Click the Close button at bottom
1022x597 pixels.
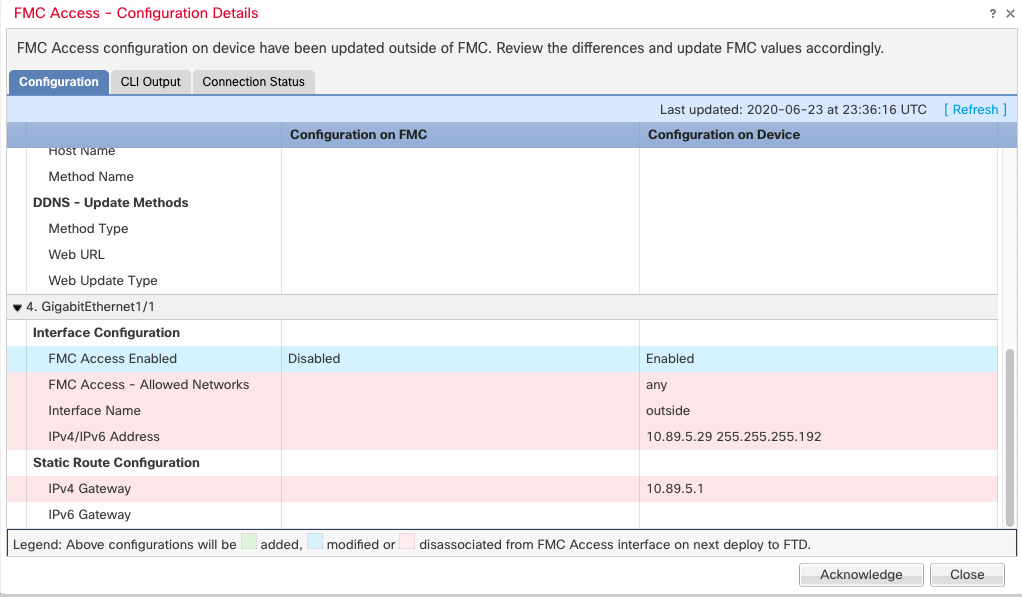[966, 574]
